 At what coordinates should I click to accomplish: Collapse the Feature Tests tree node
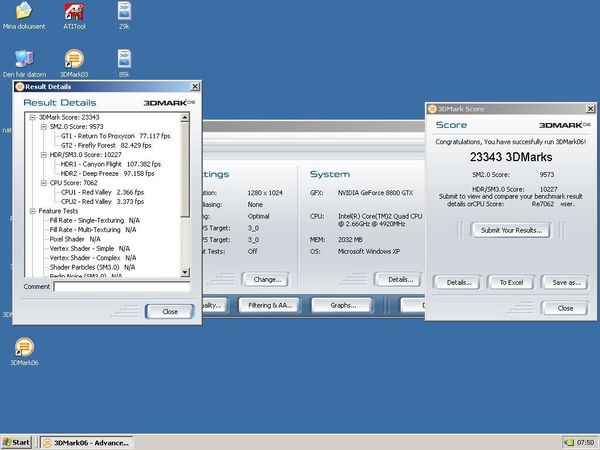tap(33, 211)
